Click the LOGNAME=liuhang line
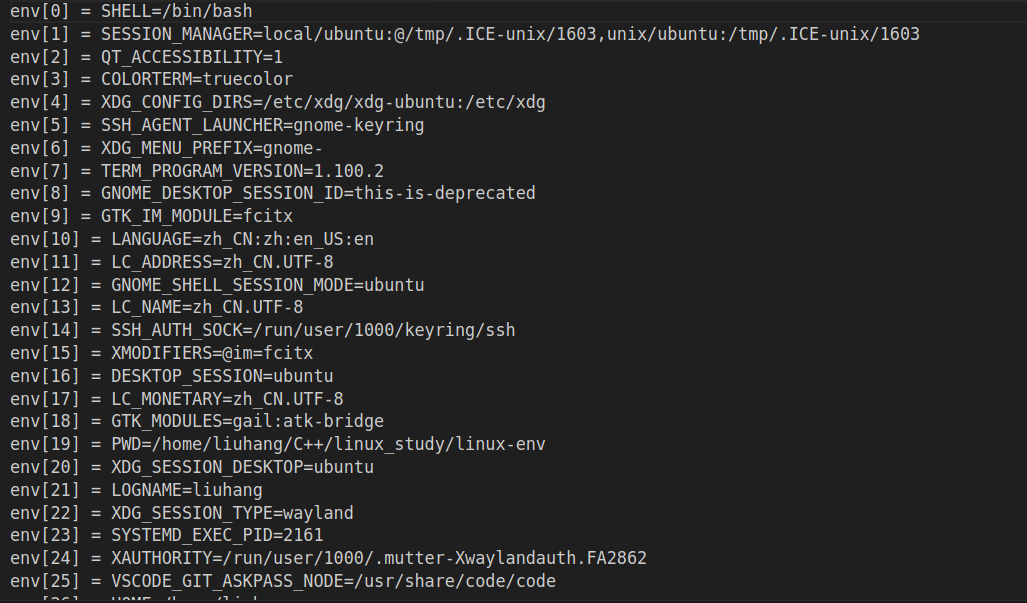The image size is (1027, 603). coord(136,490)
